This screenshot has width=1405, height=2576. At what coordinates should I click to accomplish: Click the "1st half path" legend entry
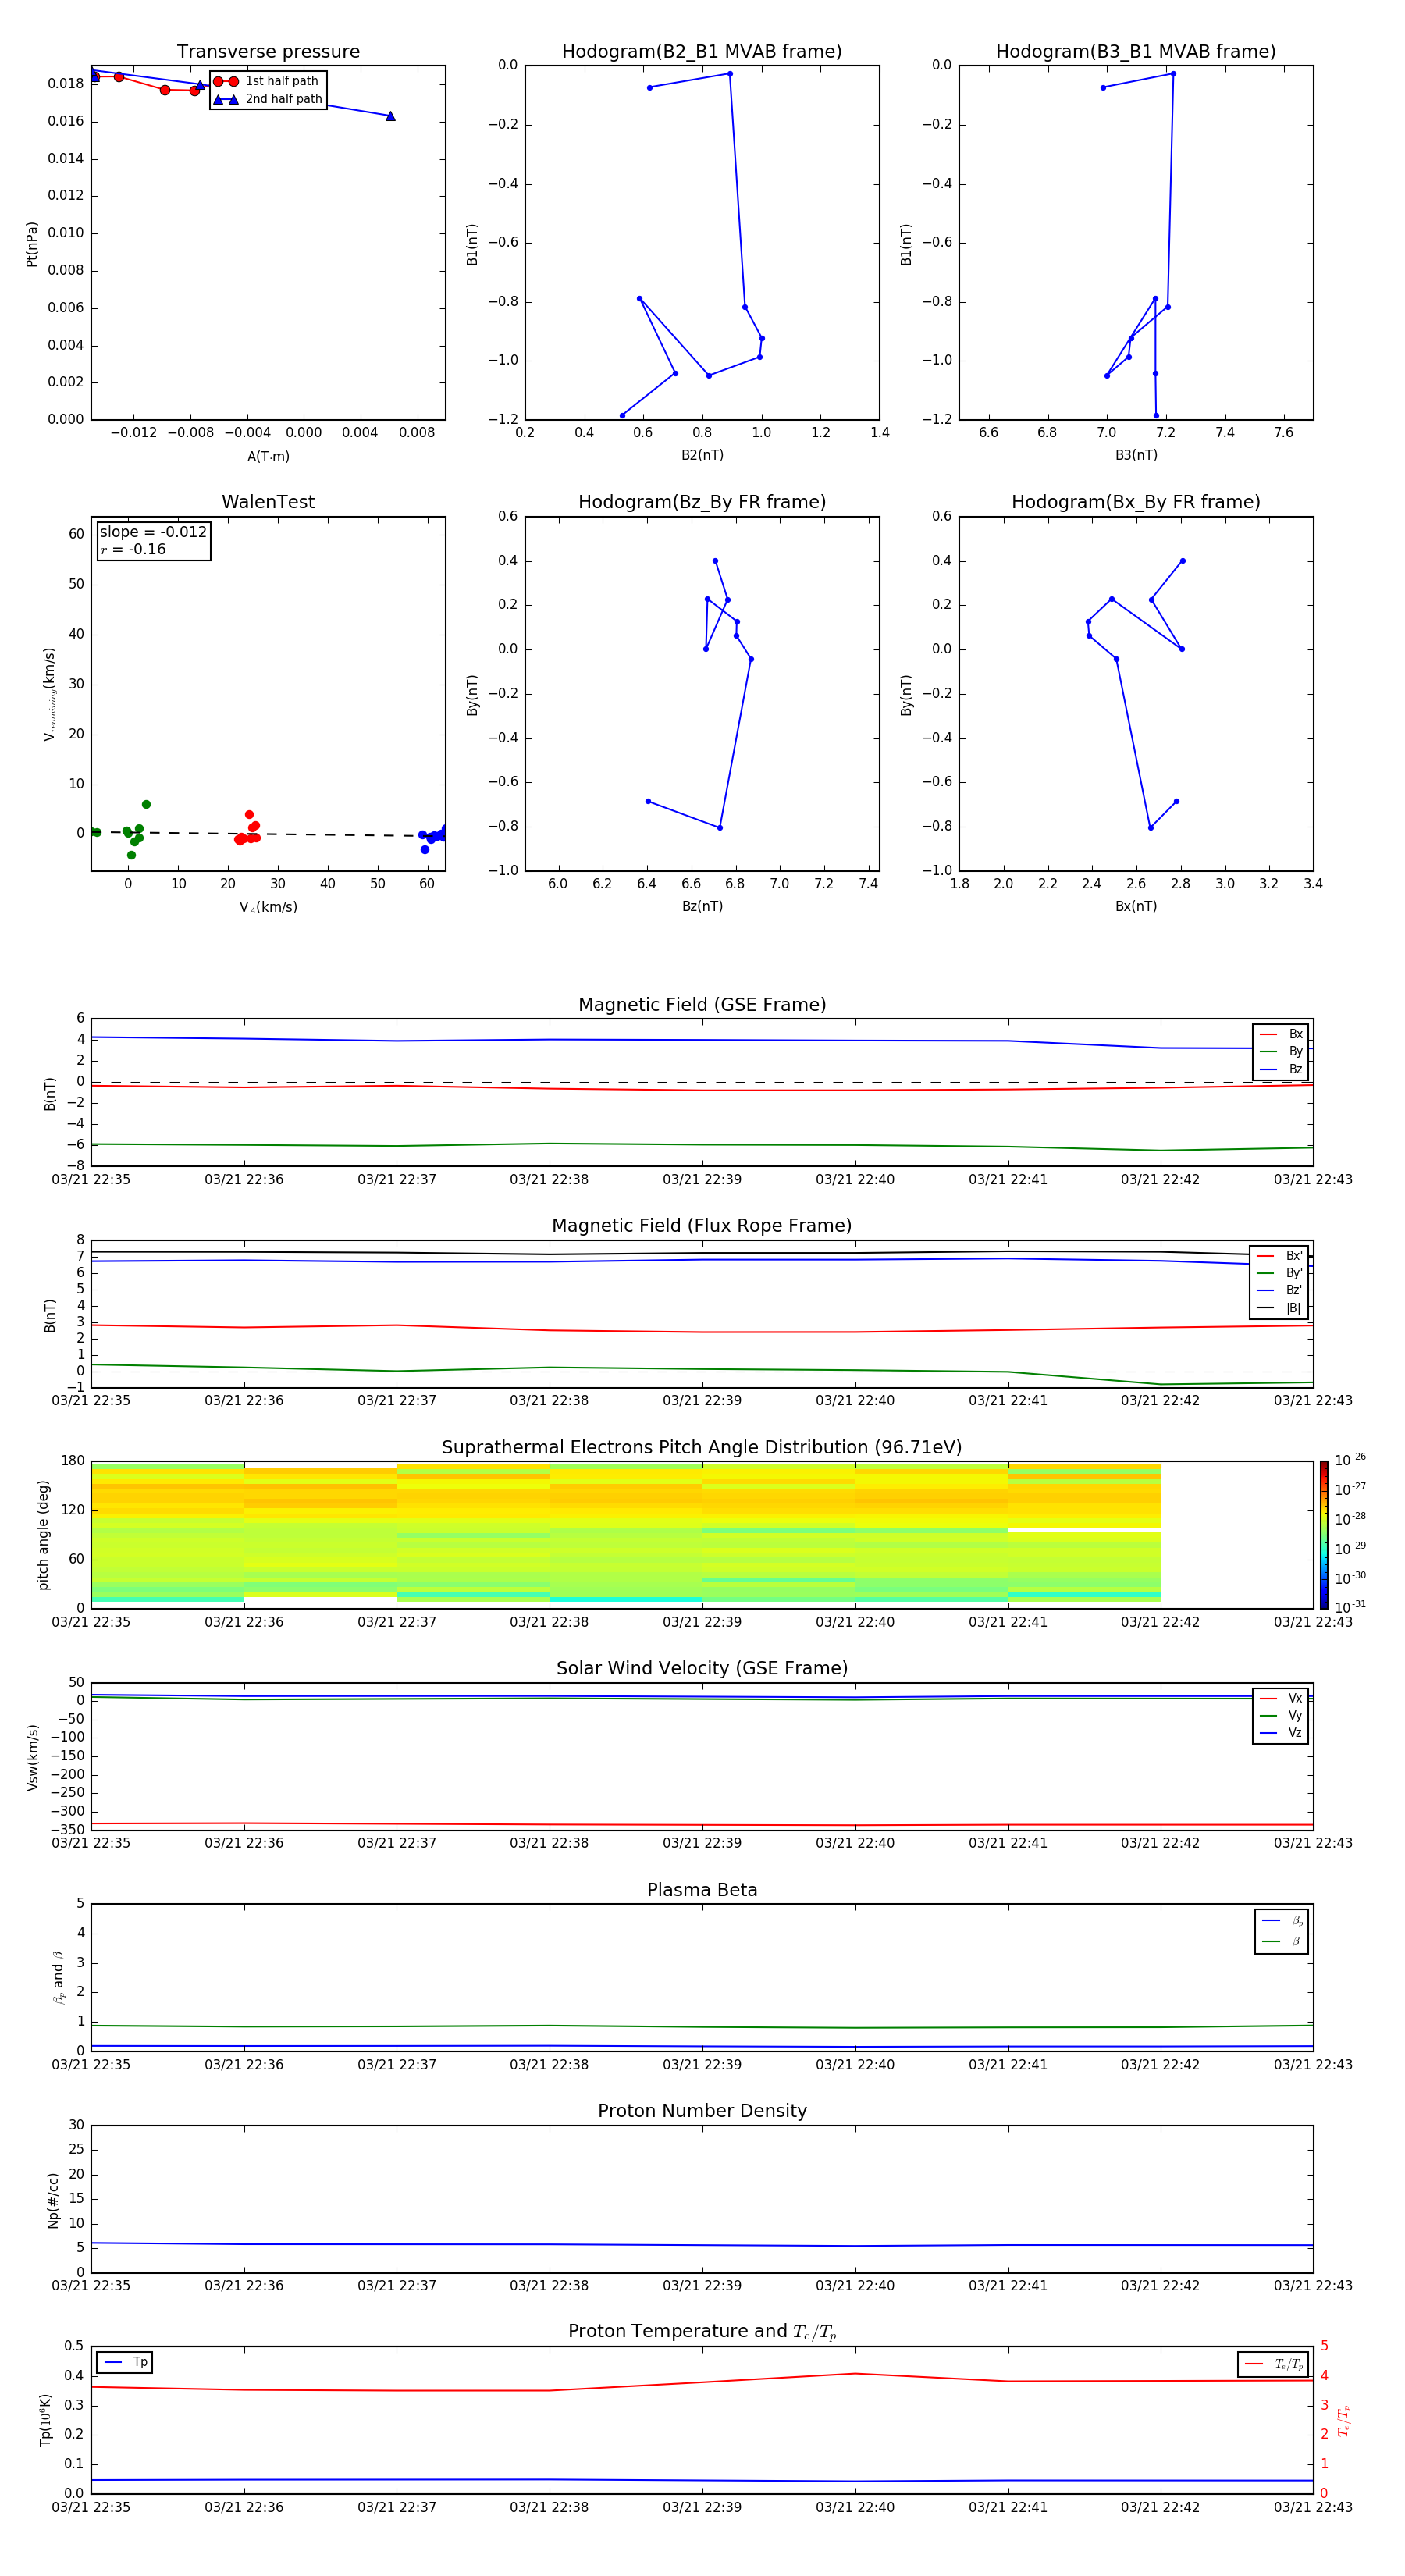pos(267,81)
